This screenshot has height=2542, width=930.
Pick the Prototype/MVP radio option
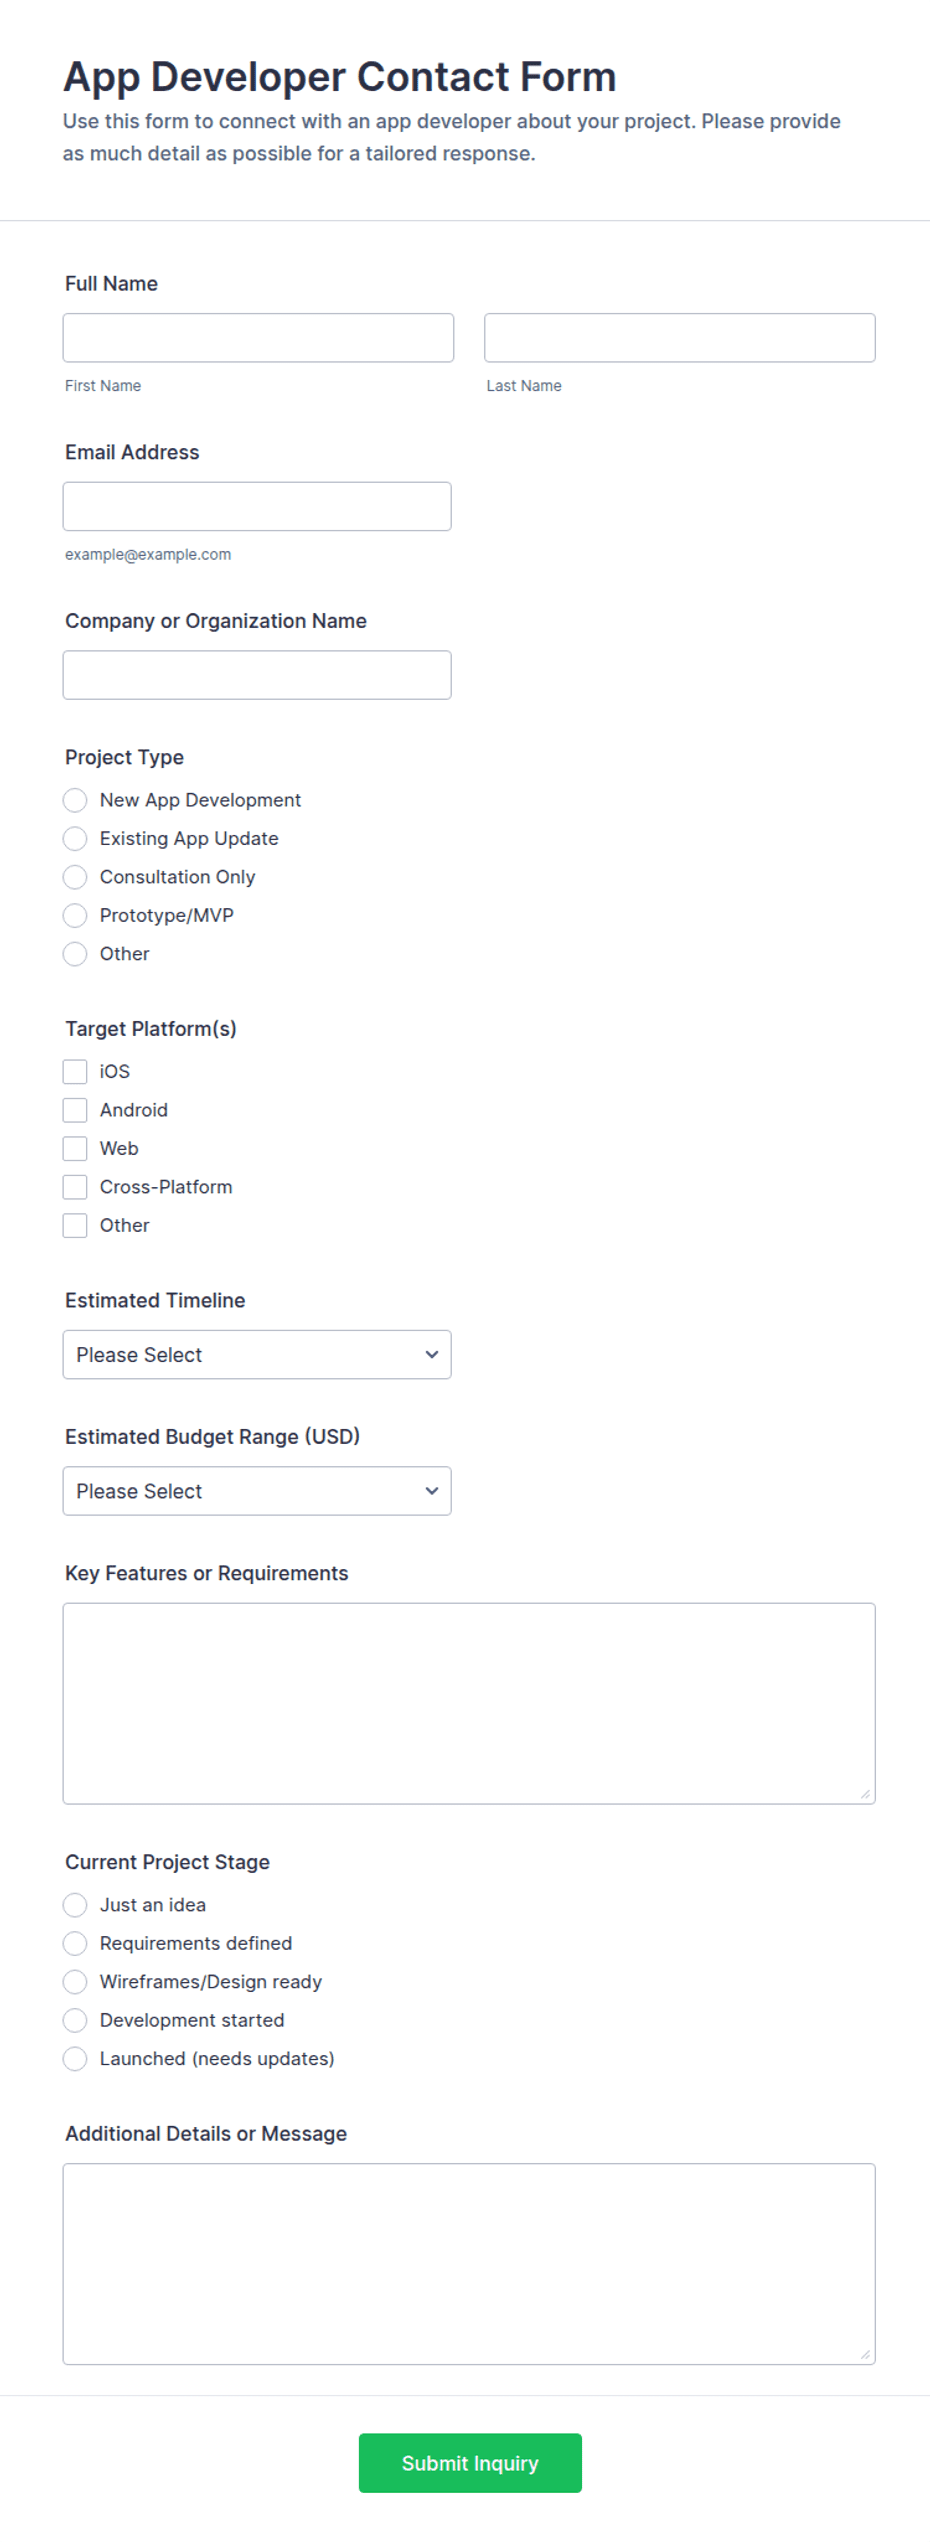(x=75, y=915)
